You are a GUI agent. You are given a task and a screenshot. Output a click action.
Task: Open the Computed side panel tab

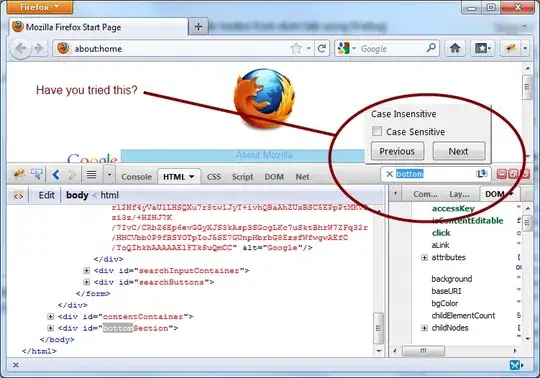[425, 194]
